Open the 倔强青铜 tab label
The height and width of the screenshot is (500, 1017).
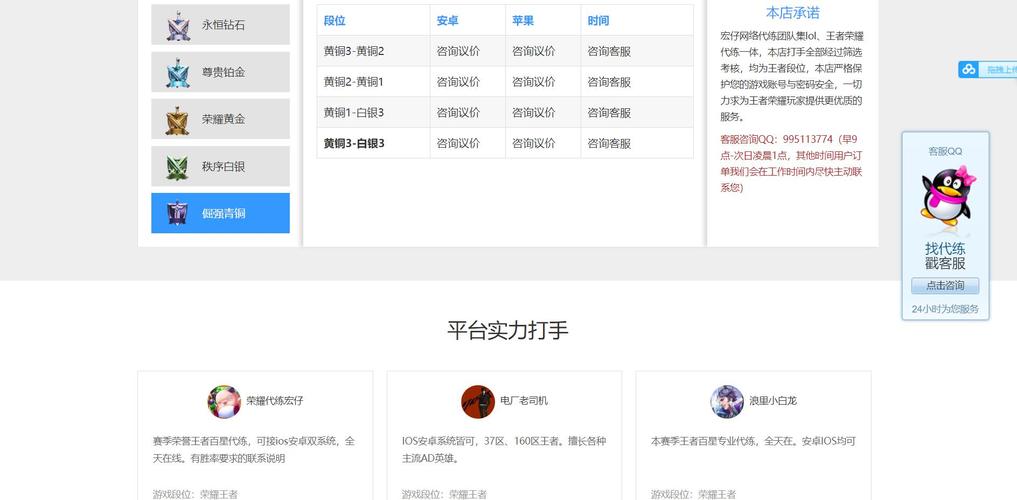pos(223,213)
